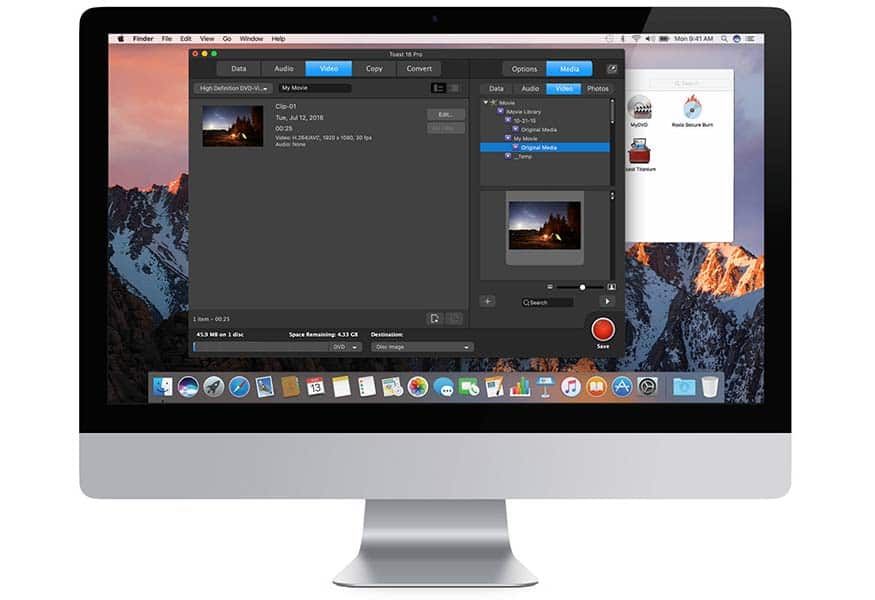The image size is (875, 600).
Task: Select the Data project tab
Action: 238,69
